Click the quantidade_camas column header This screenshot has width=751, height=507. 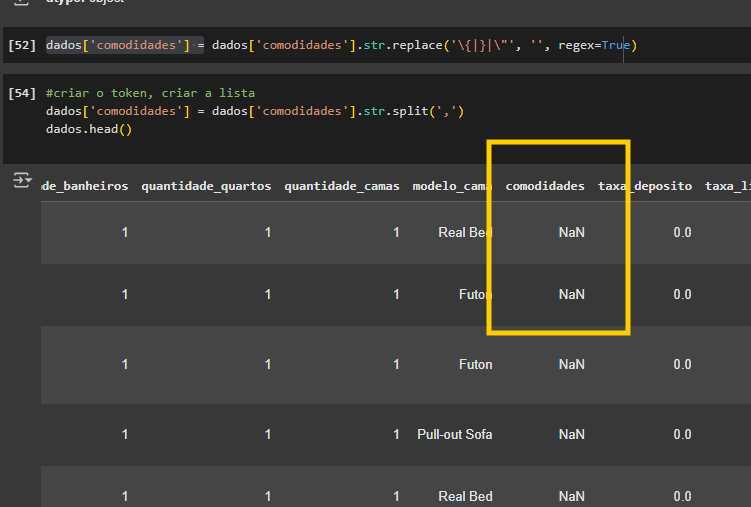point(341,186)
